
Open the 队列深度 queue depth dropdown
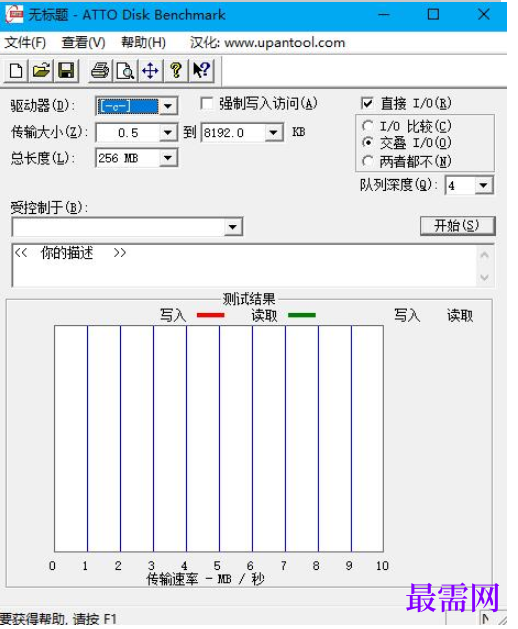click(x=483, y=185)
